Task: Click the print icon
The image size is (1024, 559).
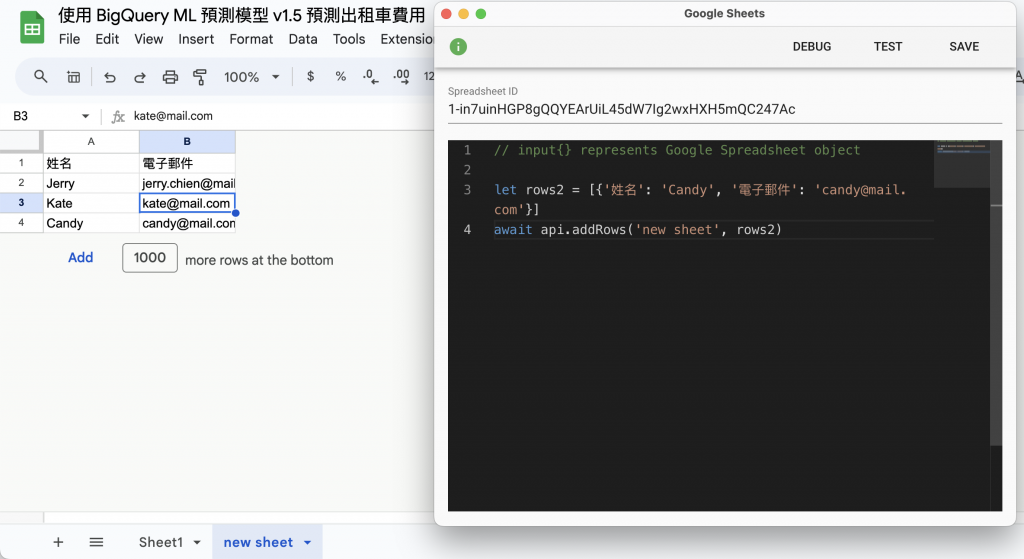Action: tap(170, 77)
